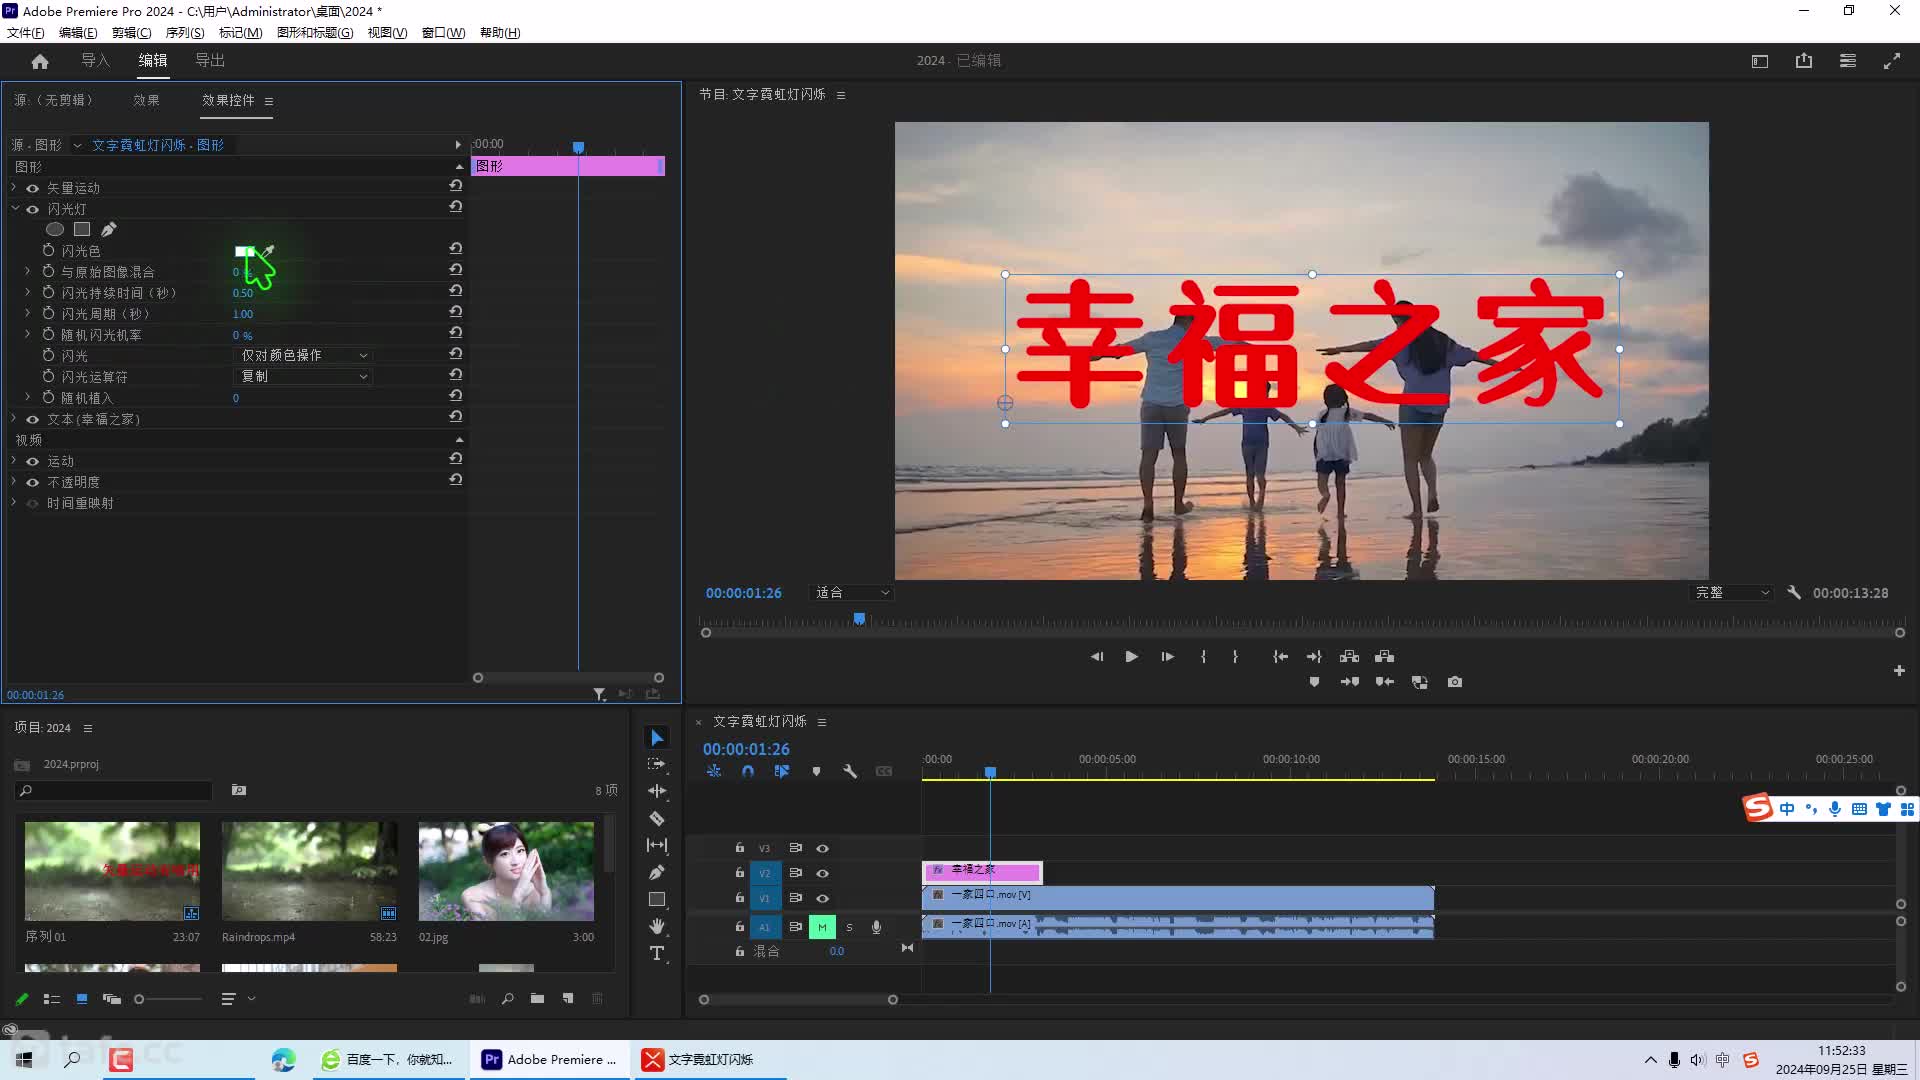Toggle visibility of the V2 track
Image resolution: width=1920 pixels, height=1080 pixels.
[x=822, y=873]
